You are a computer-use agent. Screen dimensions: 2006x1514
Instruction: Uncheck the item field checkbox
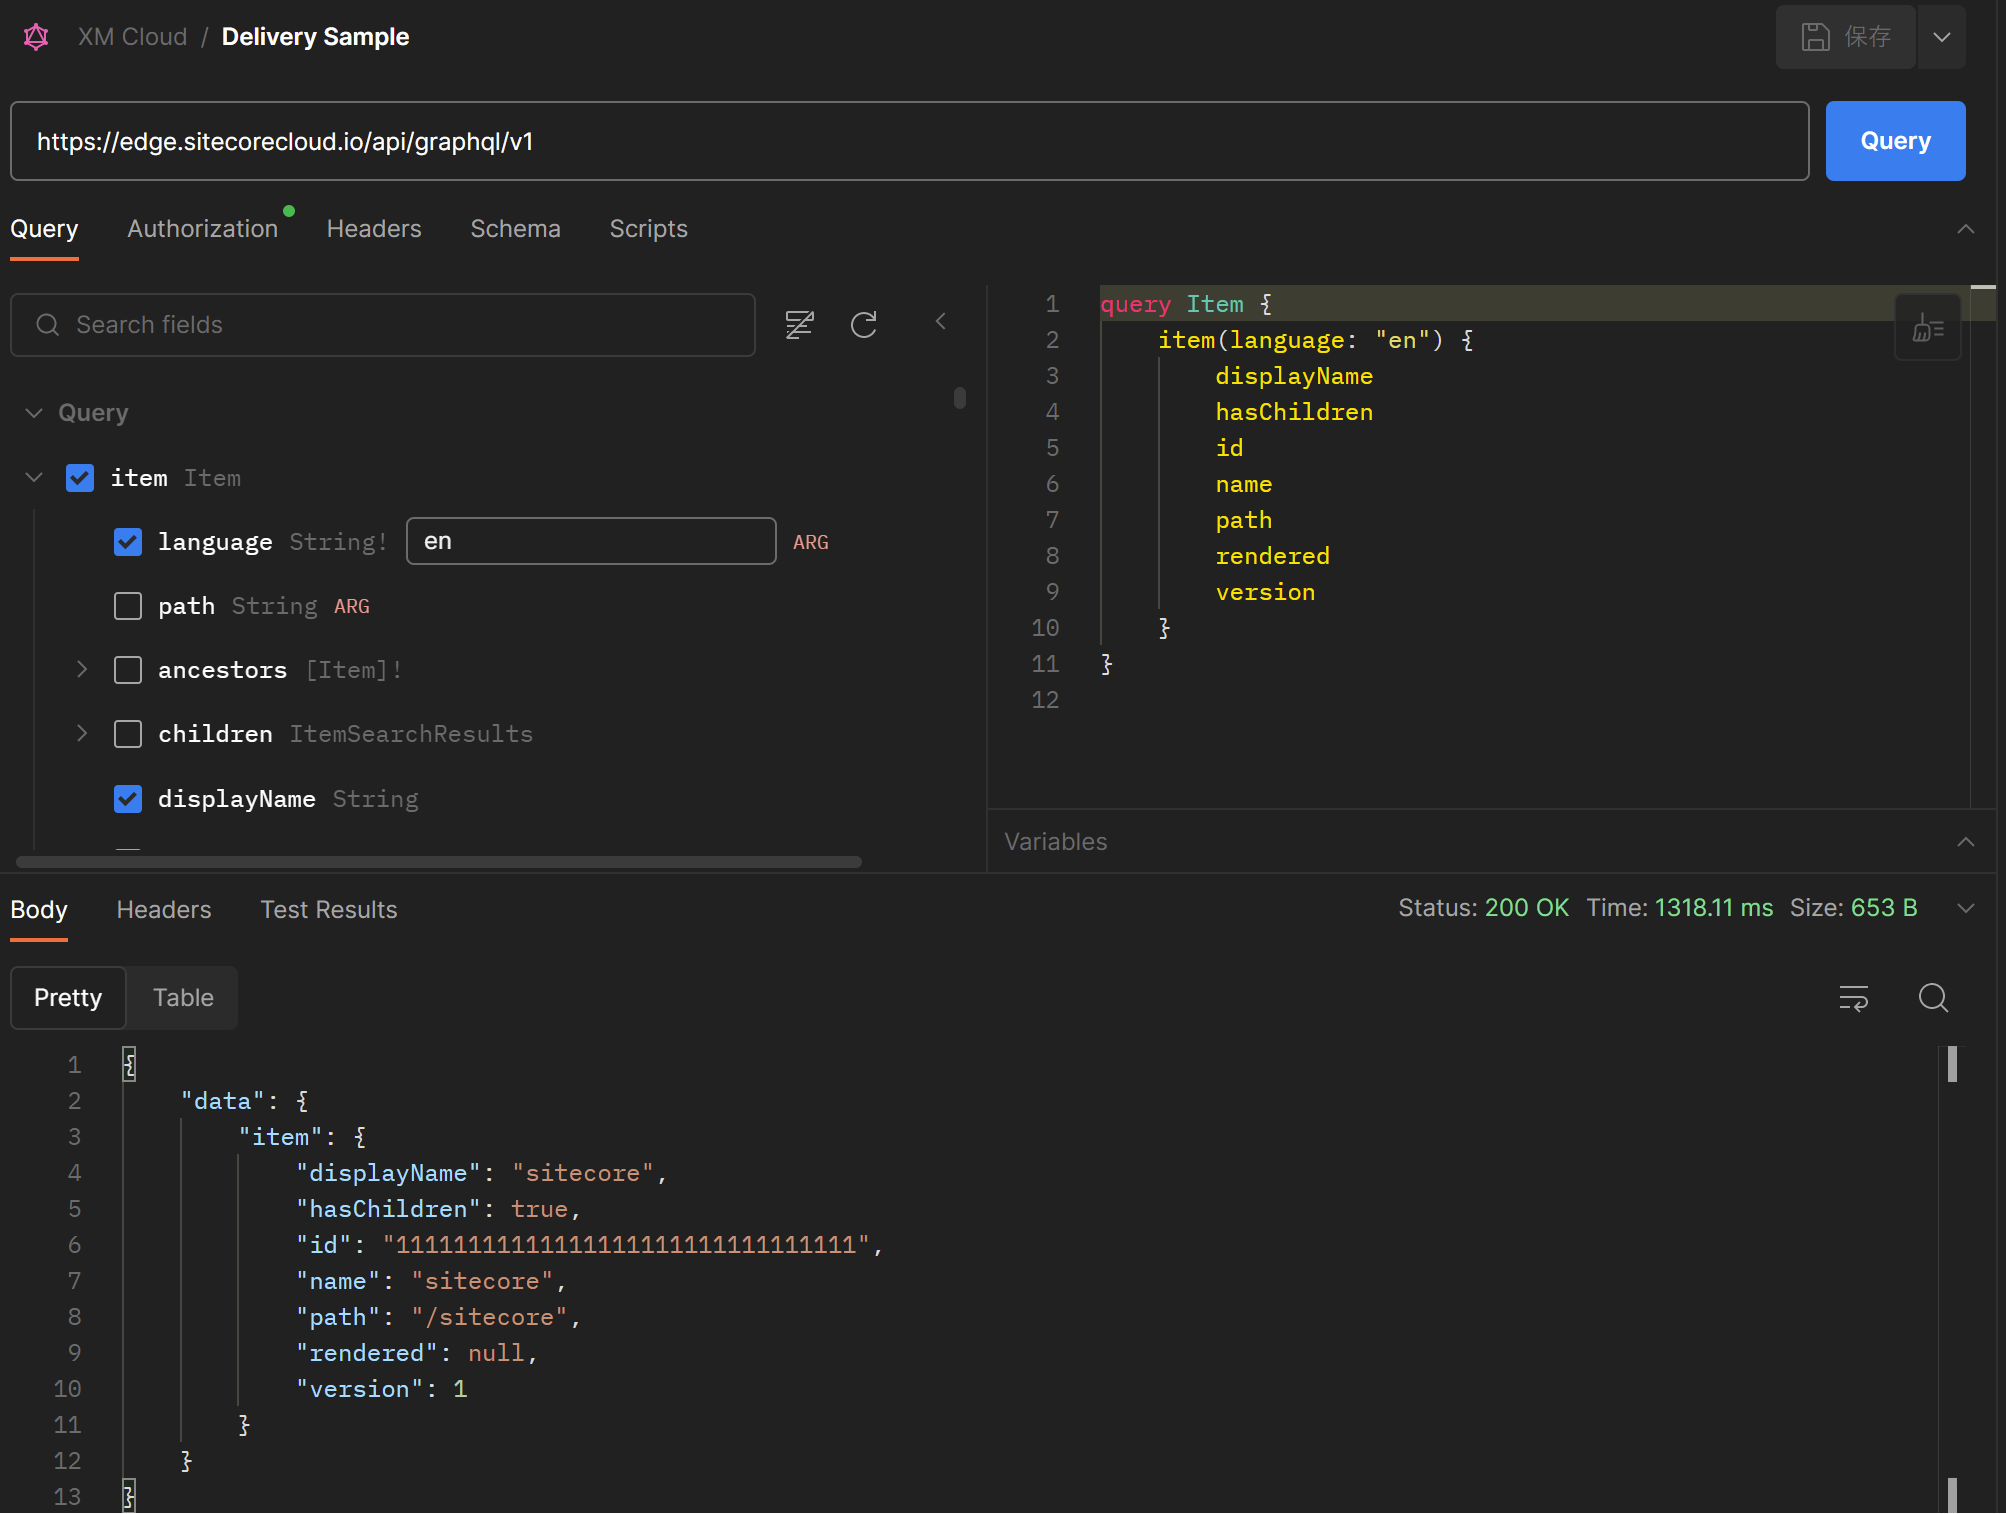point(80,478)
